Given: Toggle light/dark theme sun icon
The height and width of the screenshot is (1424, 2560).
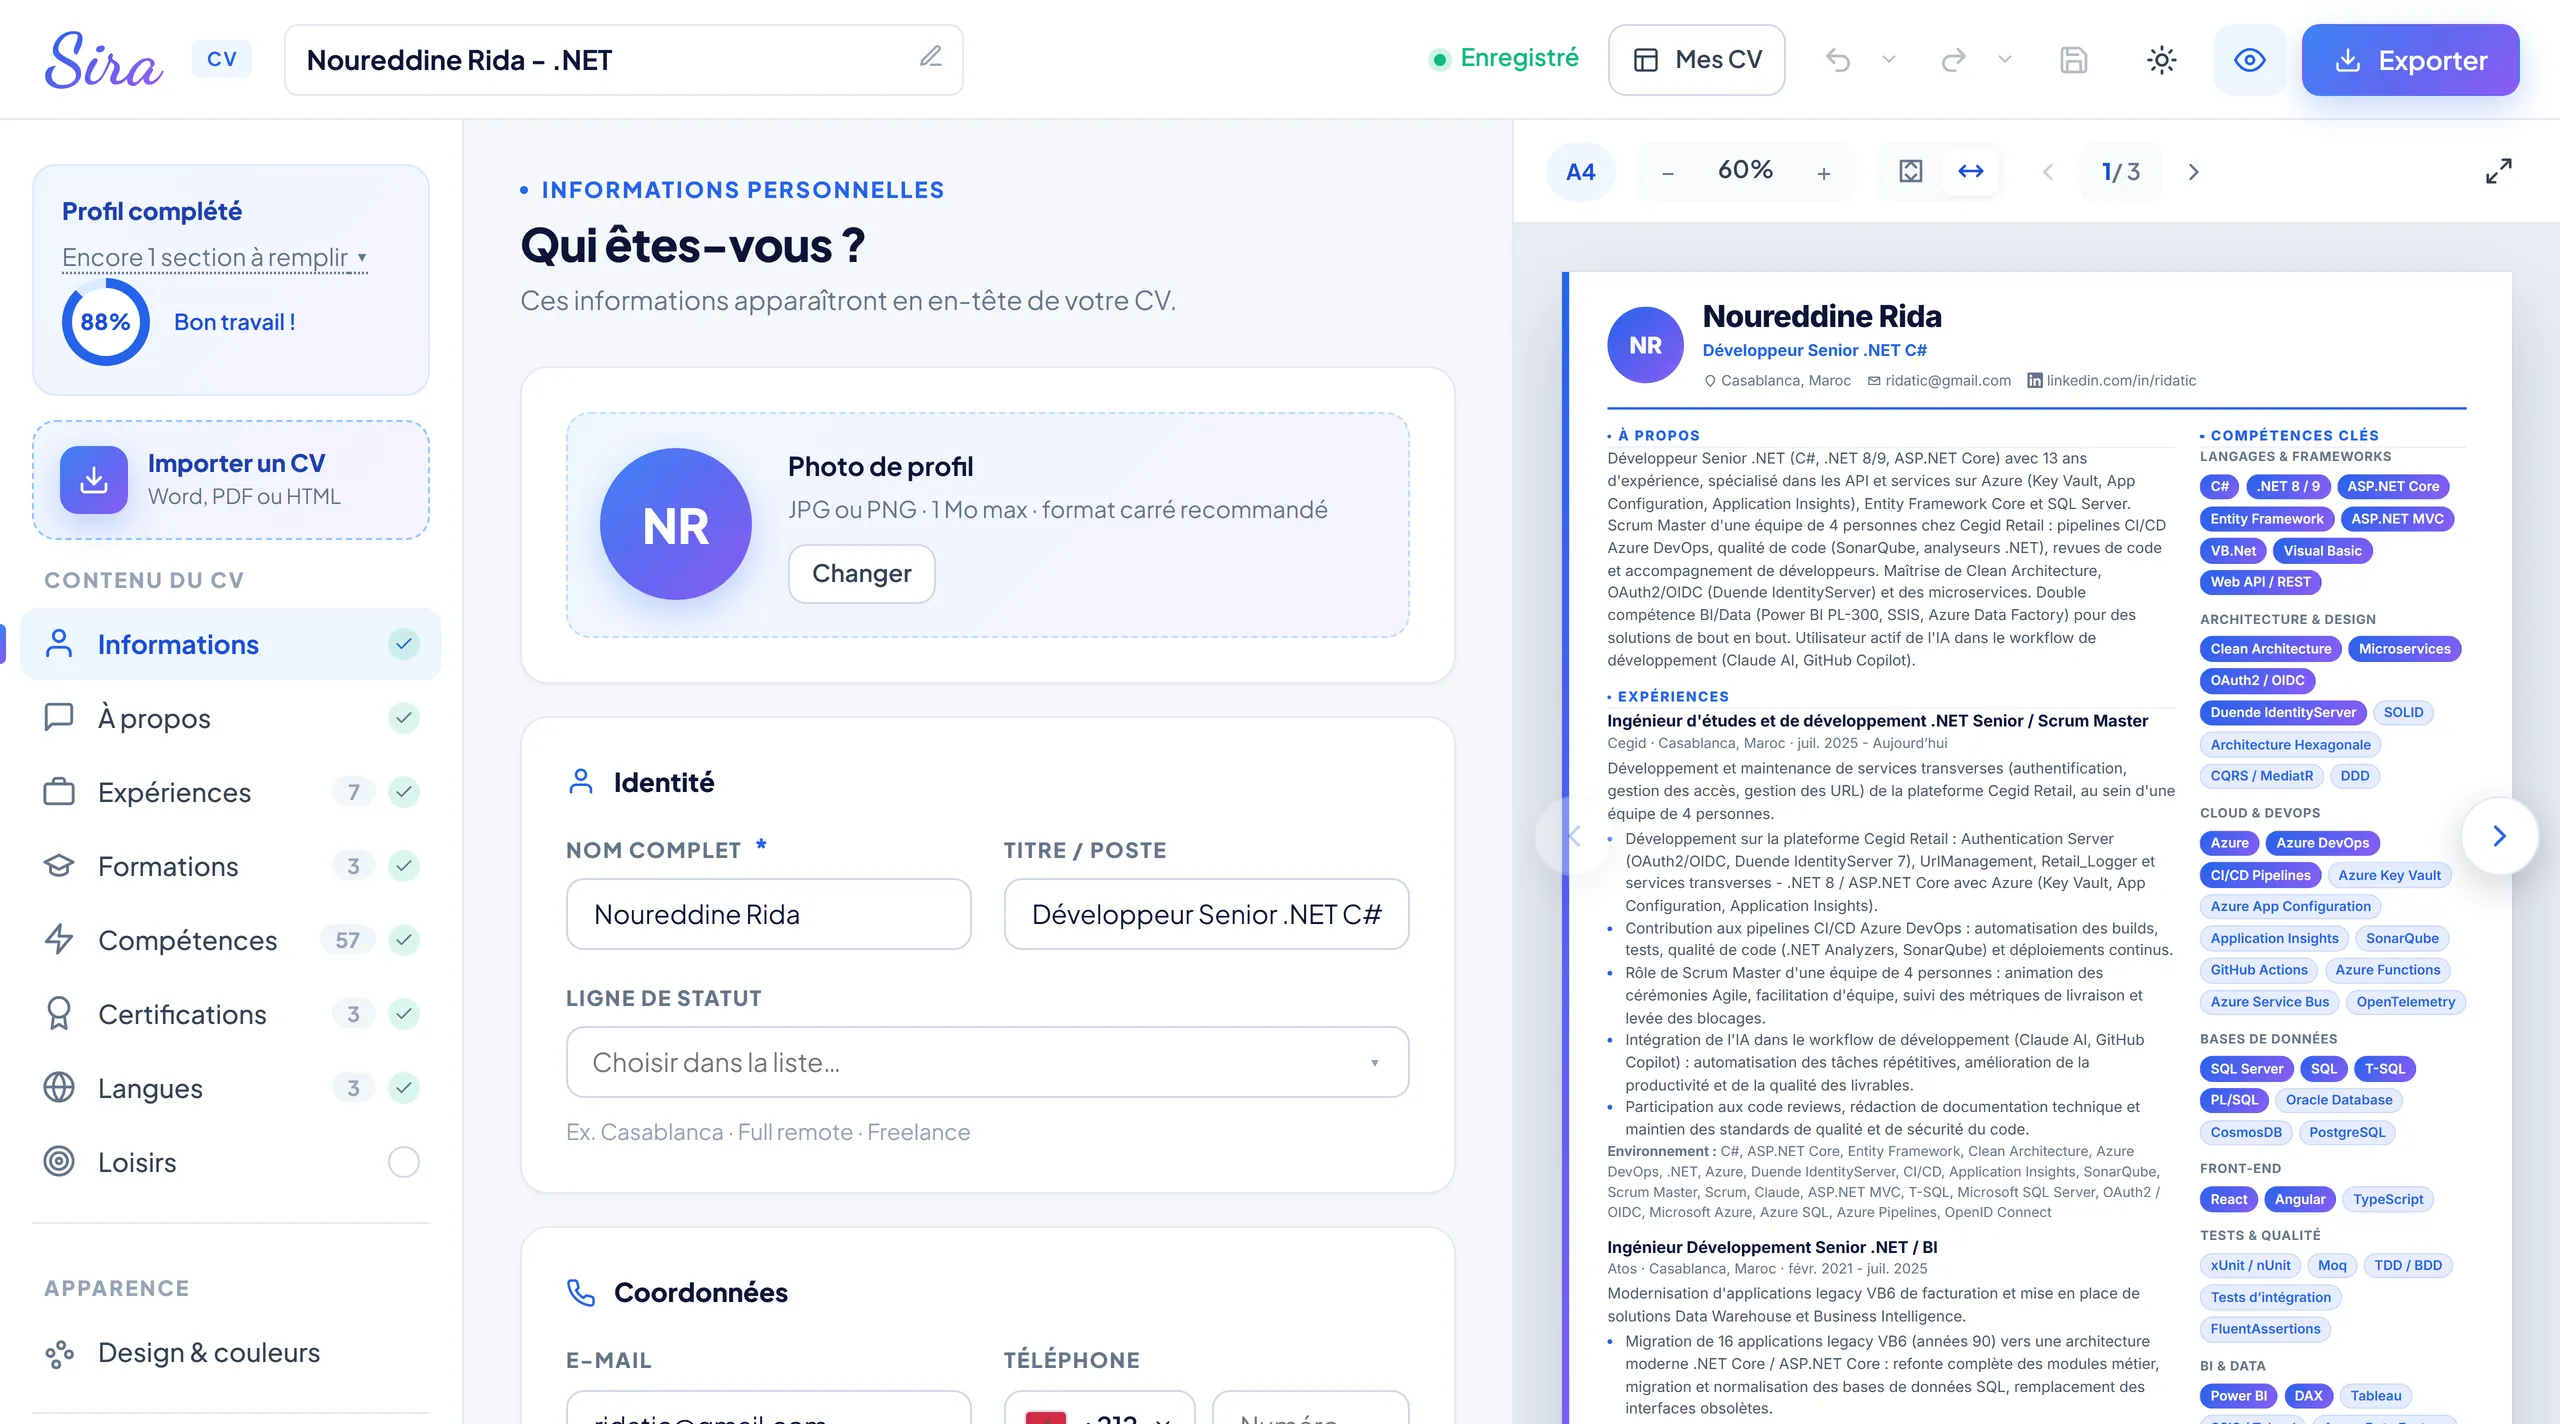Looking at the screenshot, I should (2161, 60).
